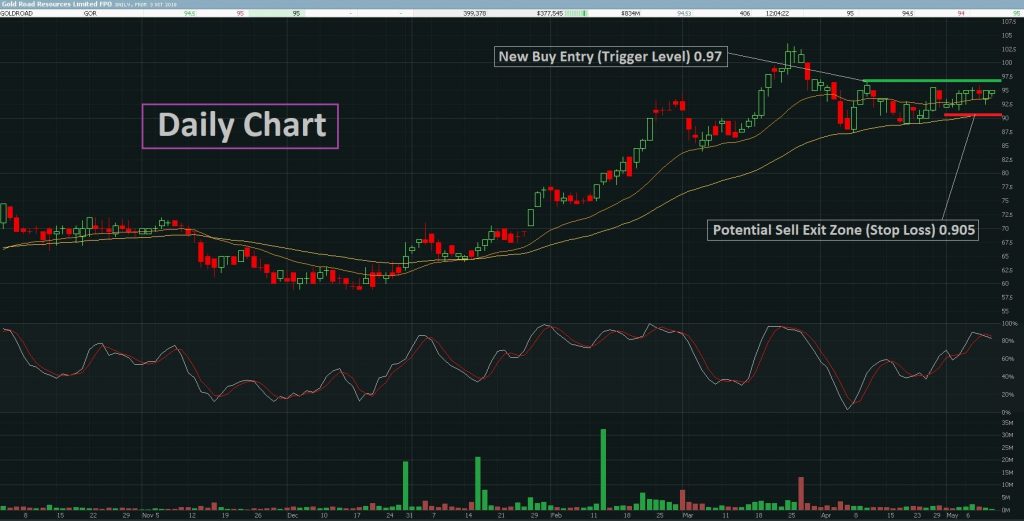Click the 70 label on price axis
Viewport: 1024px width, 521px height.
pos(1004,229)
